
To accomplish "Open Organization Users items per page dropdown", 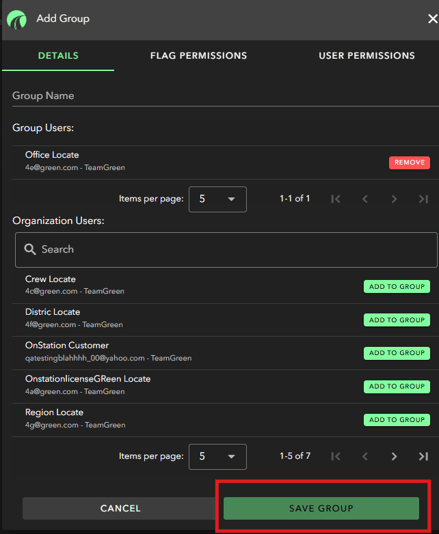I will click(218, 457).
